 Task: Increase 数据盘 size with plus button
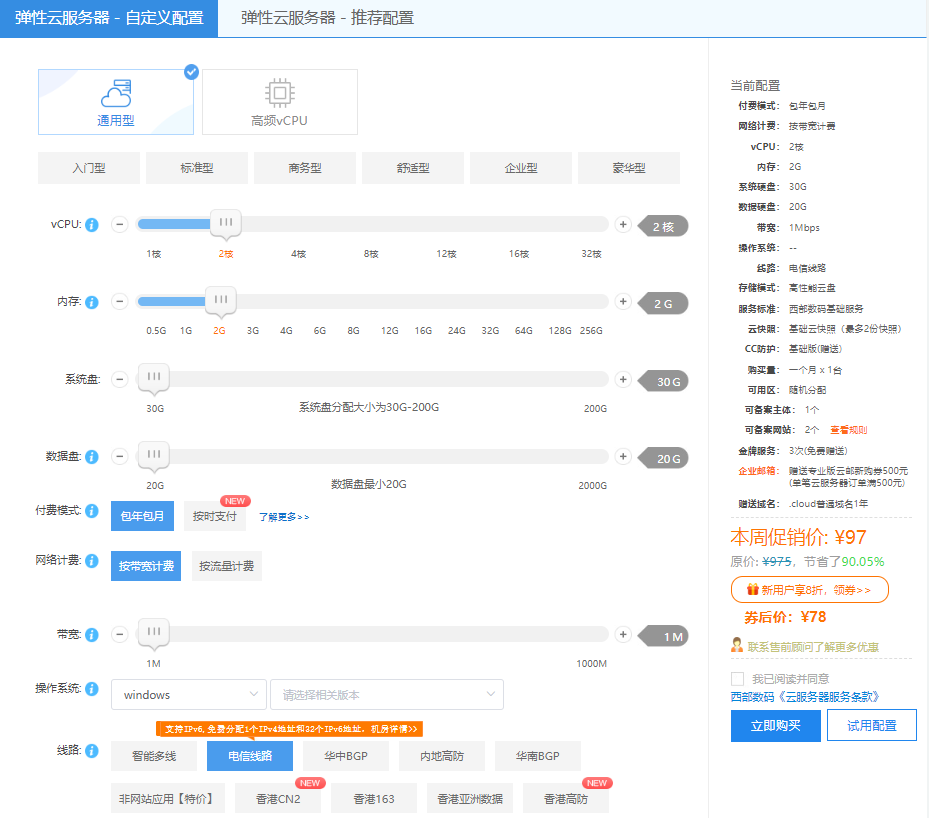[x=623, y=456]
